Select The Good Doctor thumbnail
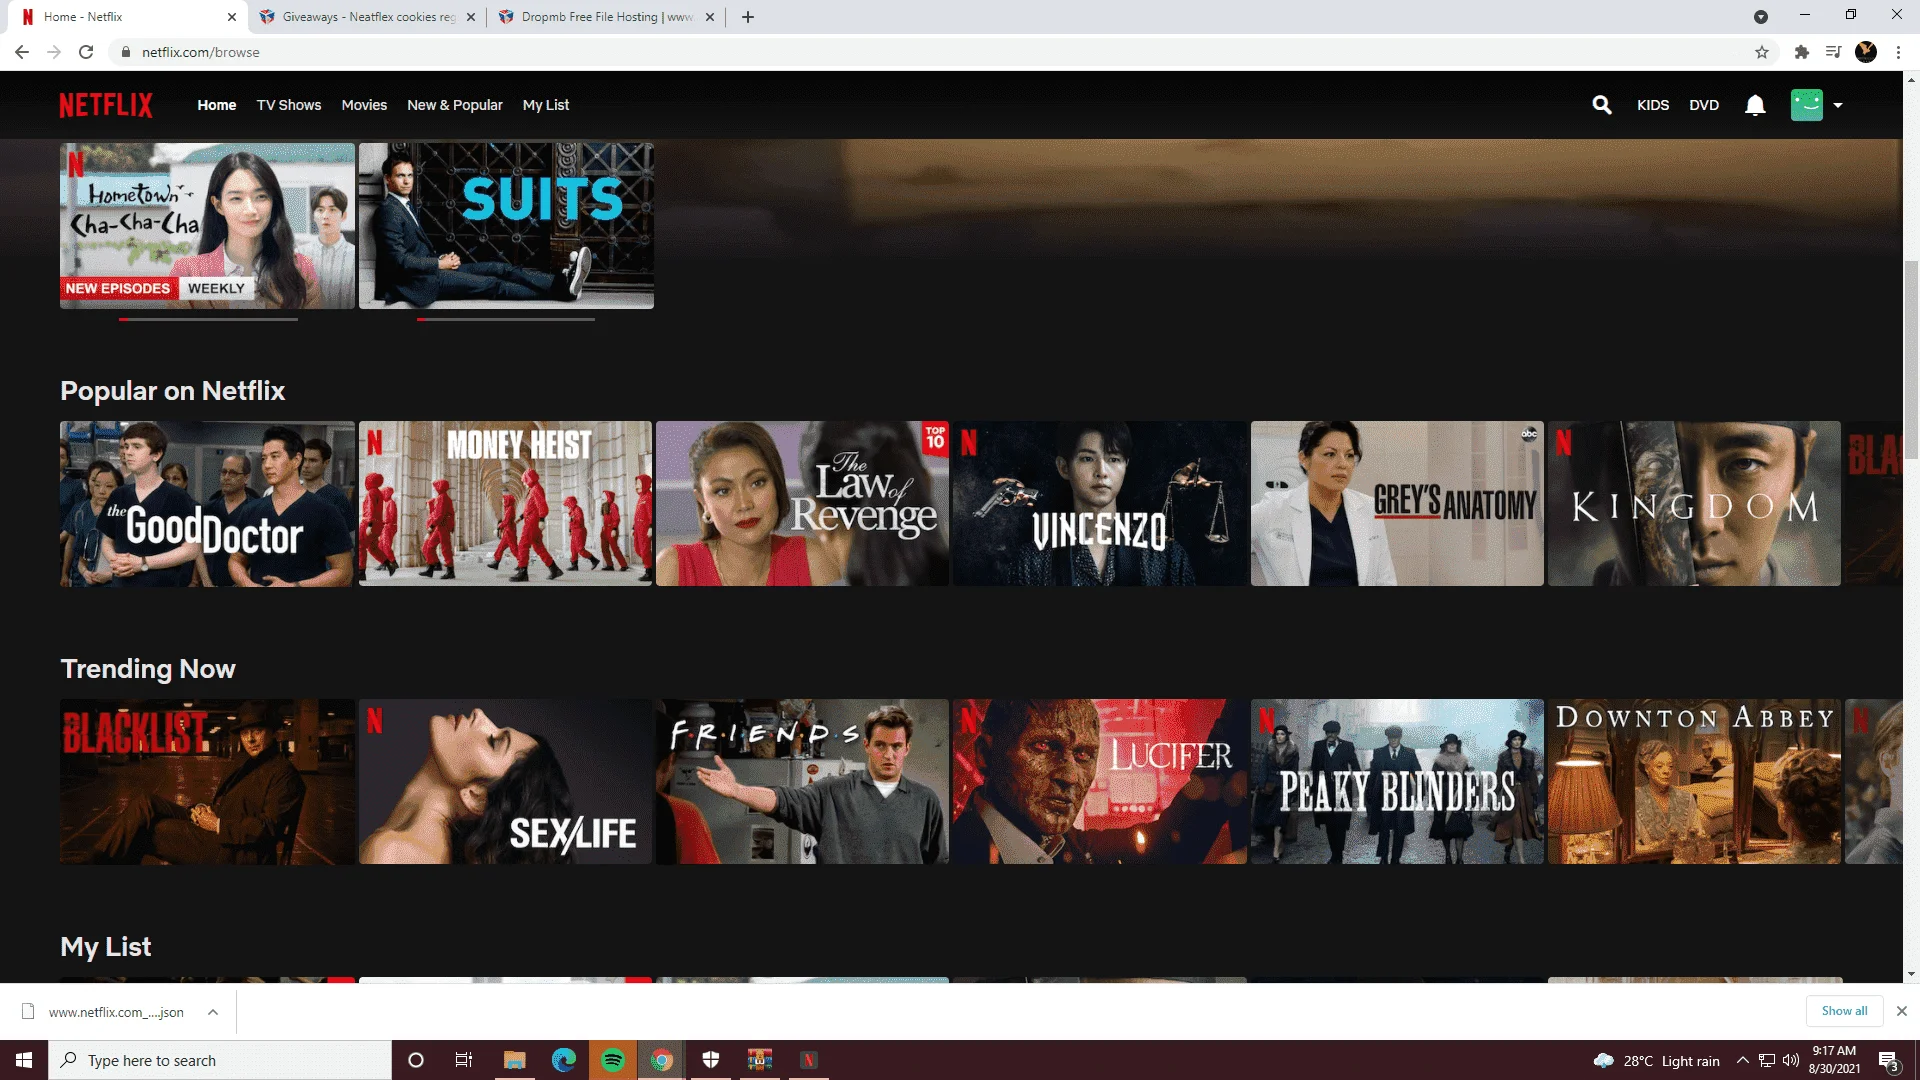Image resolution: width=1920 pixels, height=1080 pixels. click(207, 504)
